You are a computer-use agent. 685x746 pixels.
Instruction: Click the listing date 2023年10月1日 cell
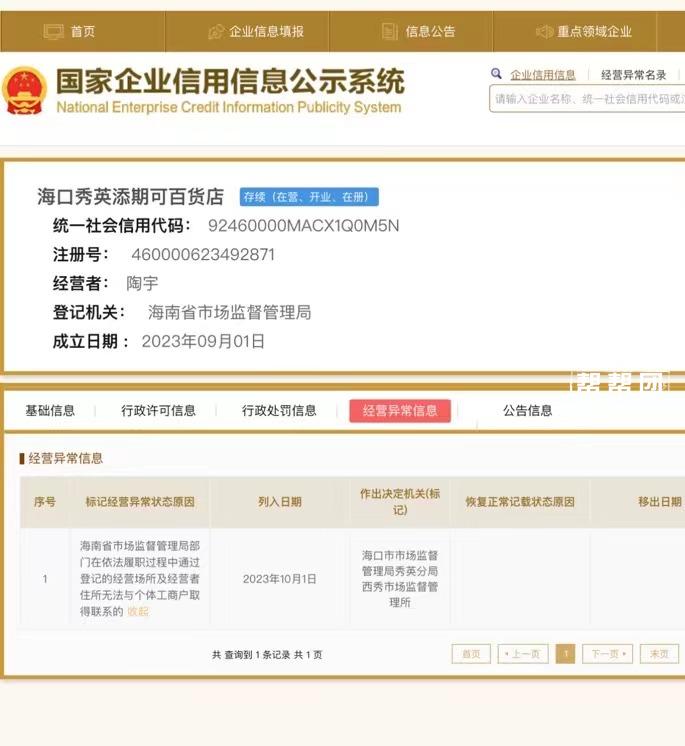[280, 579]
